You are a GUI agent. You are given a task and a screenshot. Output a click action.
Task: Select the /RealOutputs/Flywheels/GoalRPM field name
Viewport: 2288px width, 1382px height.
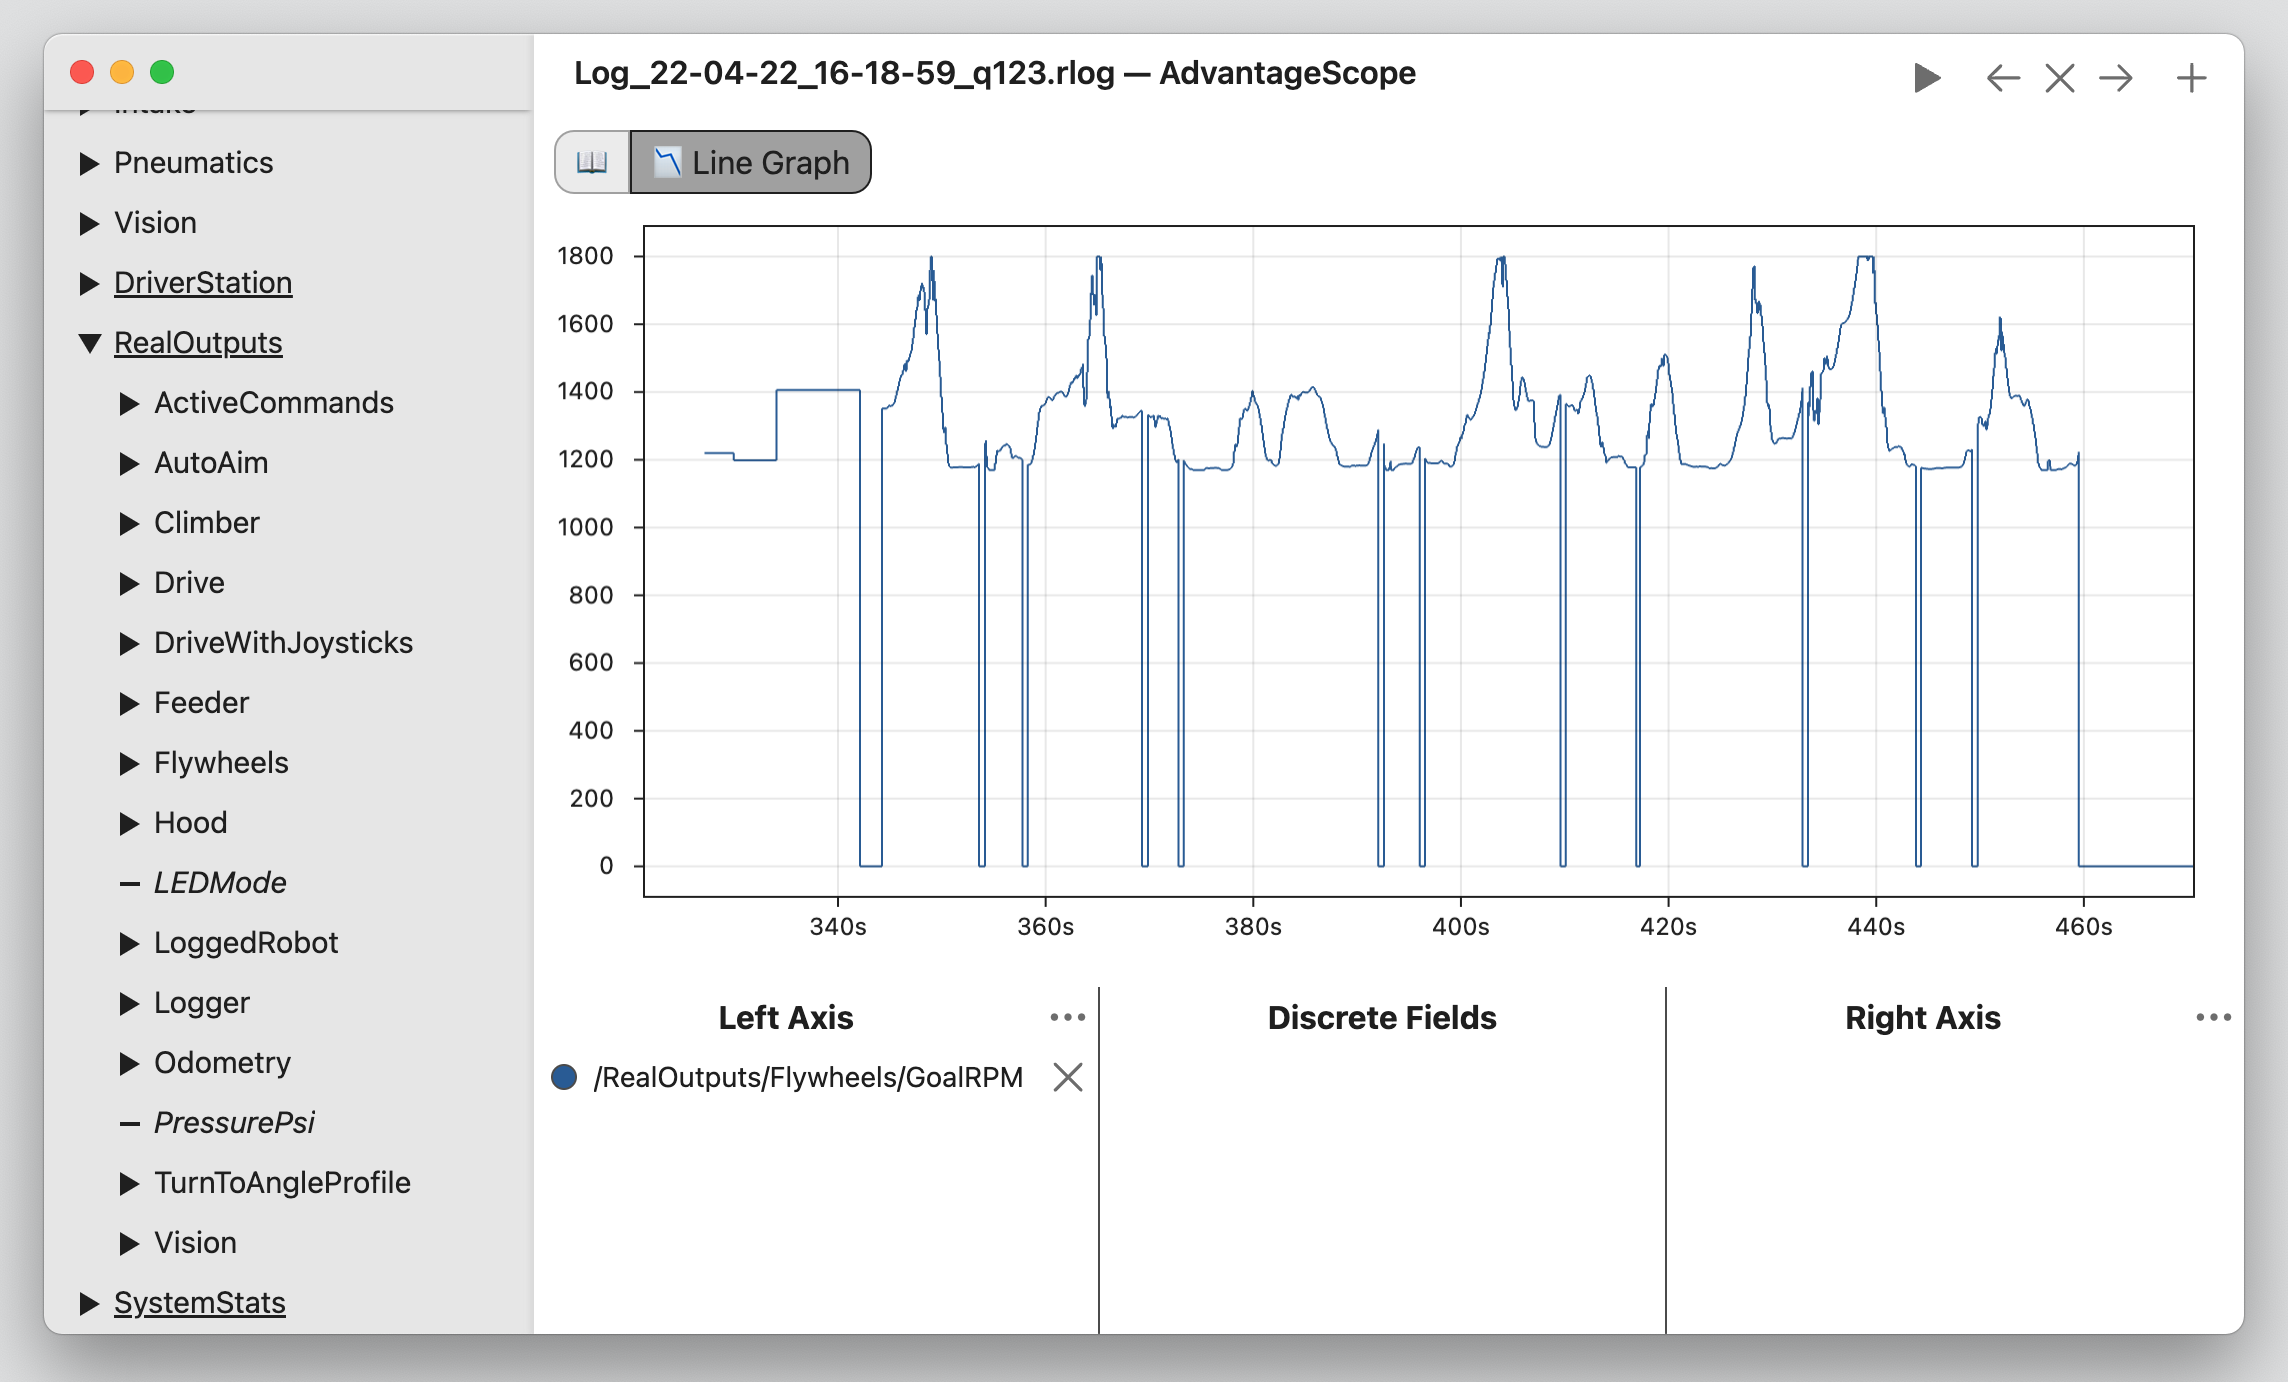point(808,1077)
